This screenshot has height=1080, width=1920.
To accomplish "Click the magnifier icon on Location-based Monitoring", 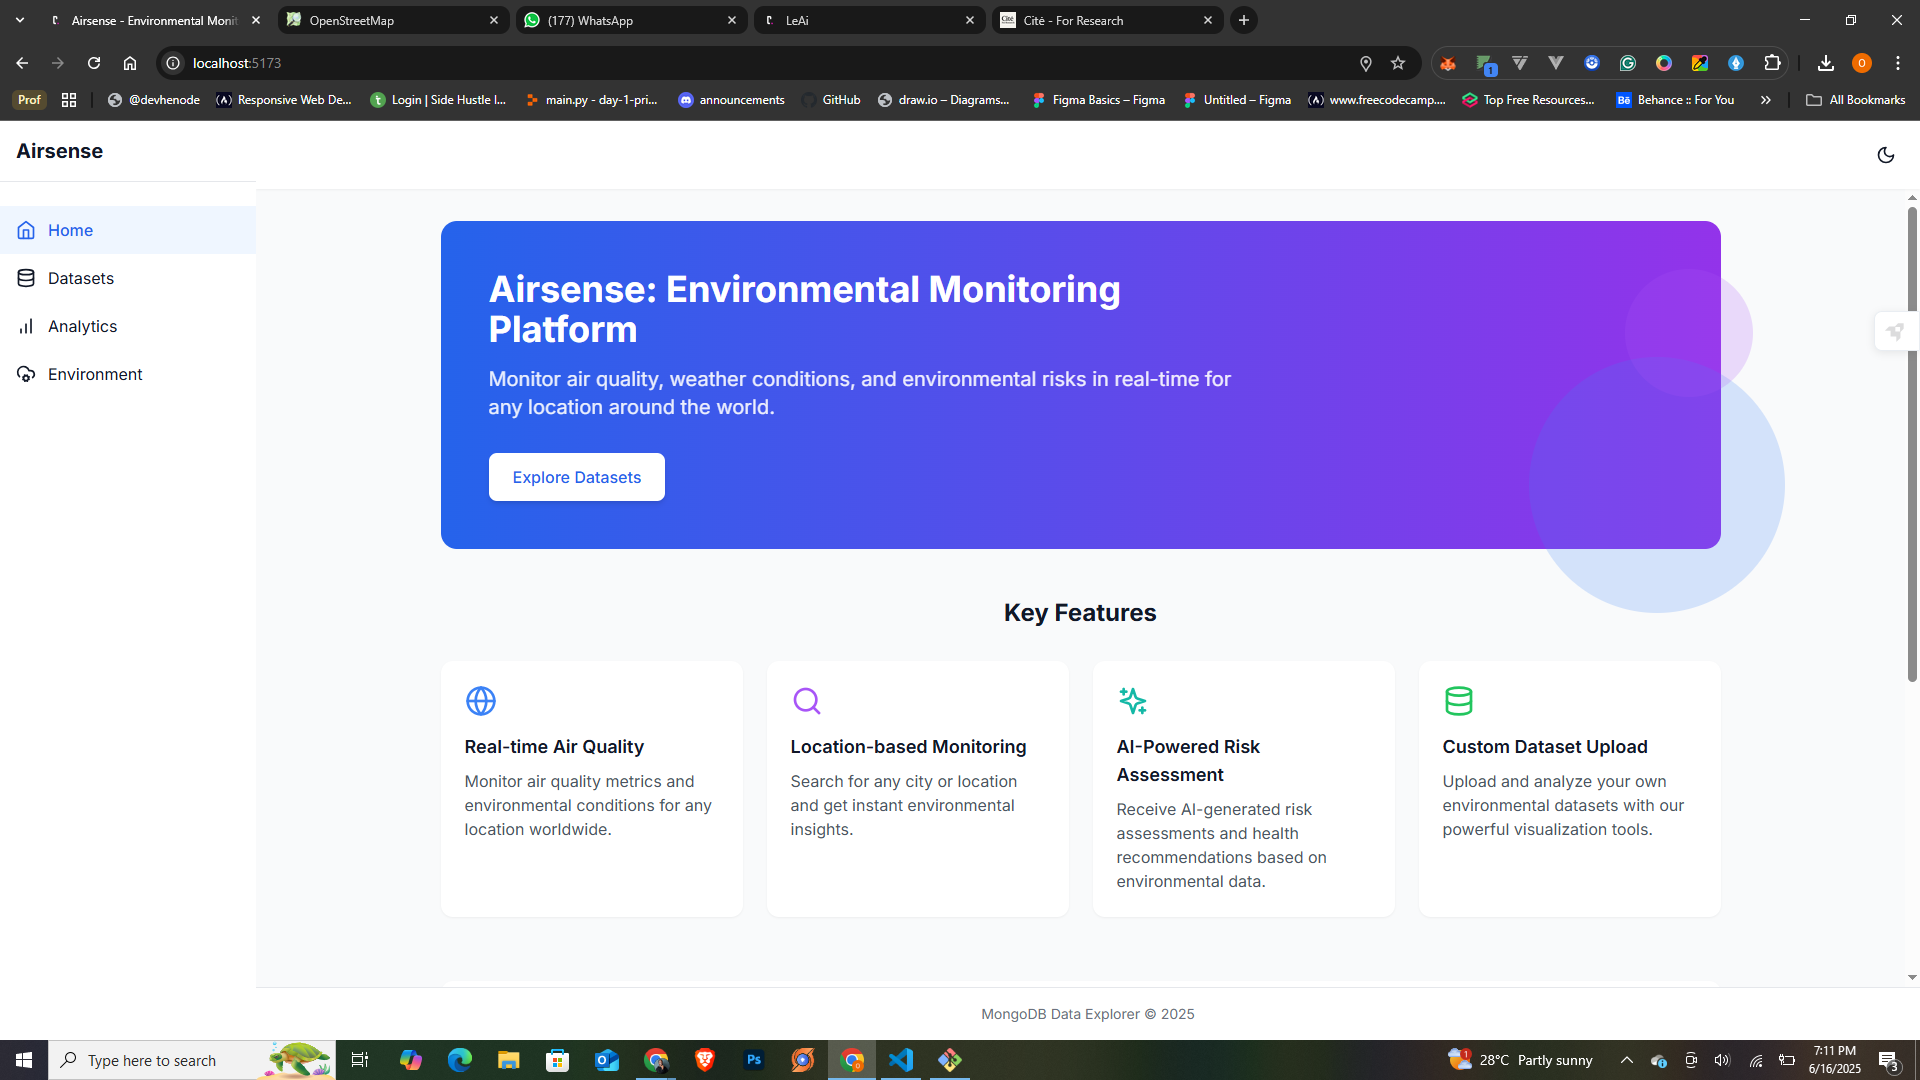I will tap(806, 701).
